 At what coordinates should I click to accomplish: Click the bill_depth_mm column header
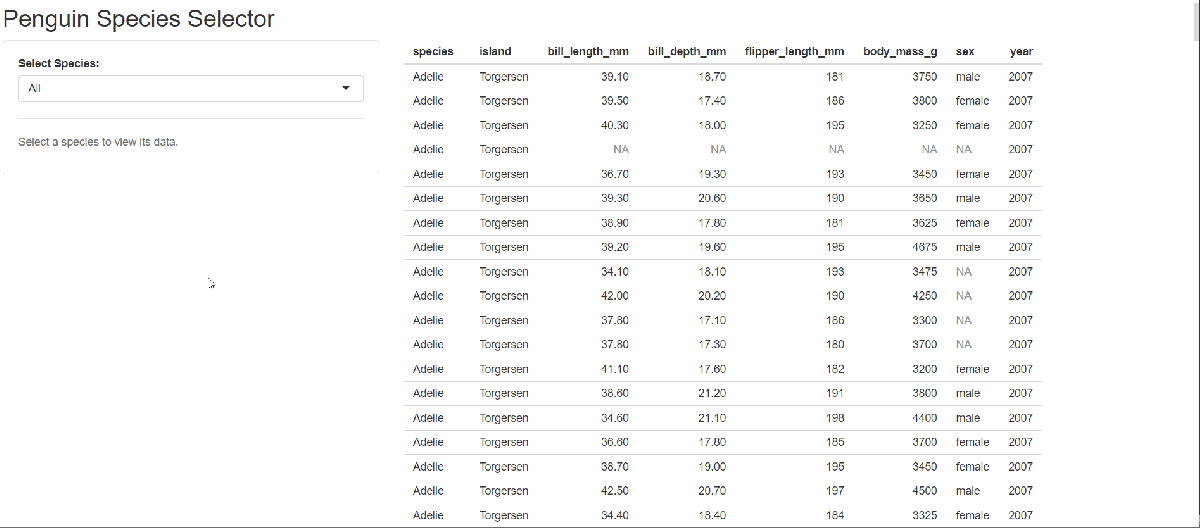point(687,52)
